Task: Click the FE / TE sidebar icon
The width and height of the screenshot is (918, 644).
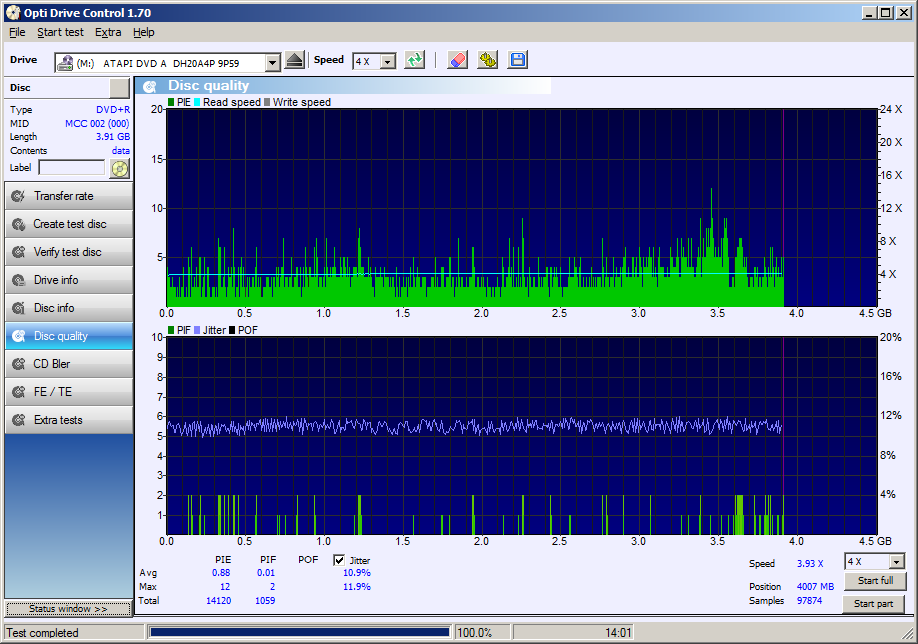Action: (19, 392)
